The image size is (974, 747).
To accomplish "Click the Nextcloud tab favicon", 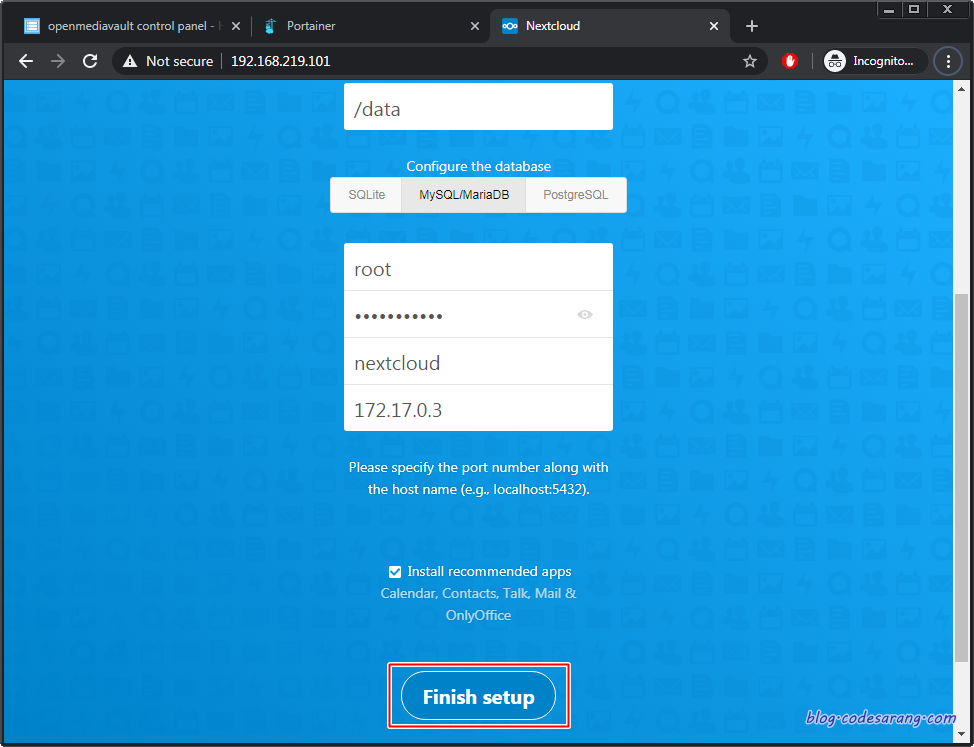I will coord(510,26).
